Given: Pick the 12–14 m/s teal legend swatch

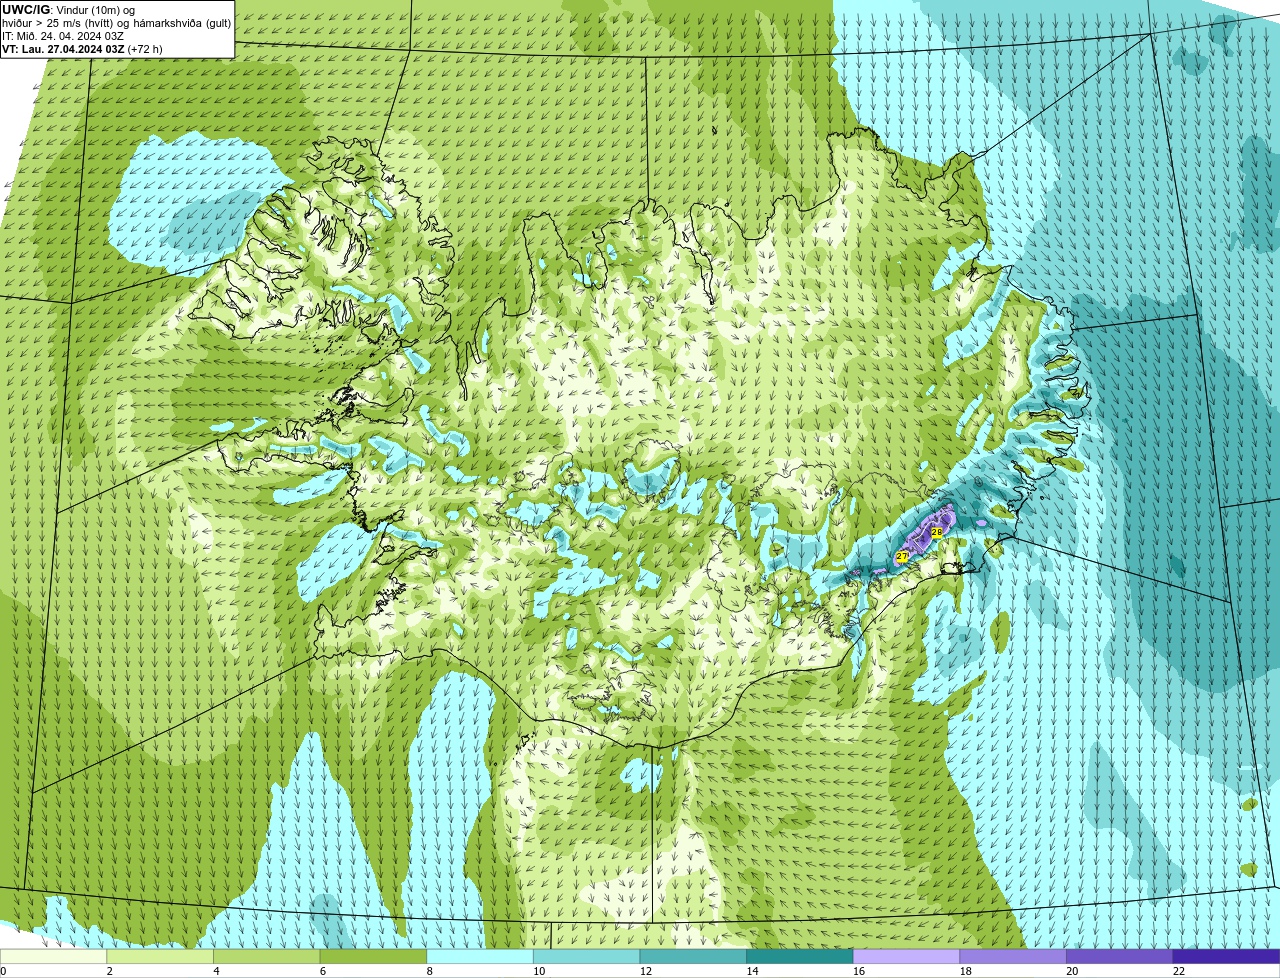Looking at the screenshot, I should click(x=693, y=956).
